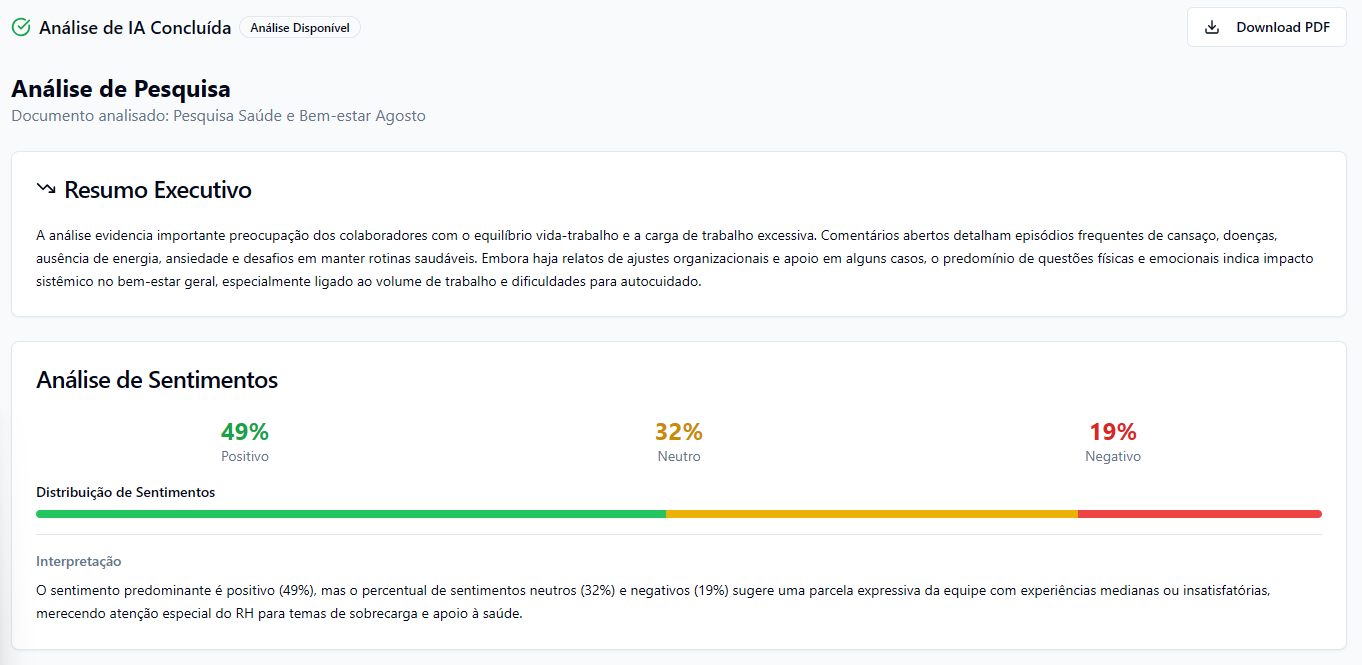
Task: Click the Análise de IA Concluída label
Action: (135, 28)
